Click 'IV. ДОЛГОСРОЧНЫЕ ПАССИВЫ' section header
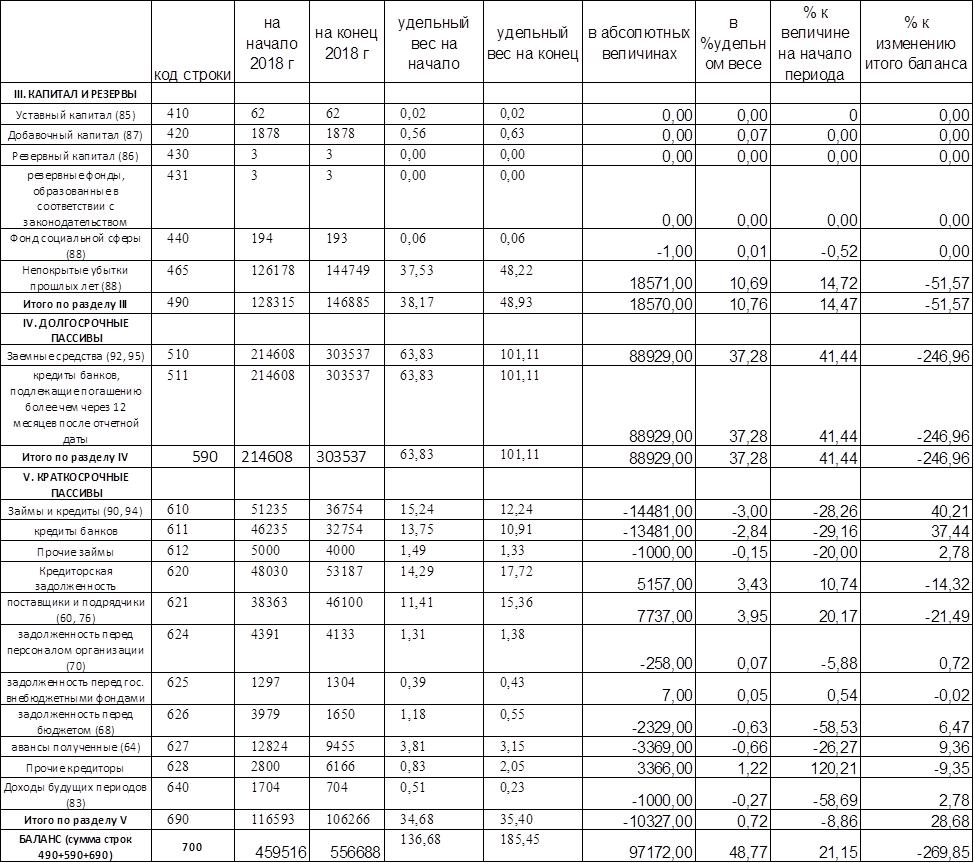Image resolution: width=974 pixels, height=863 pixels. [x=76, y=330]
